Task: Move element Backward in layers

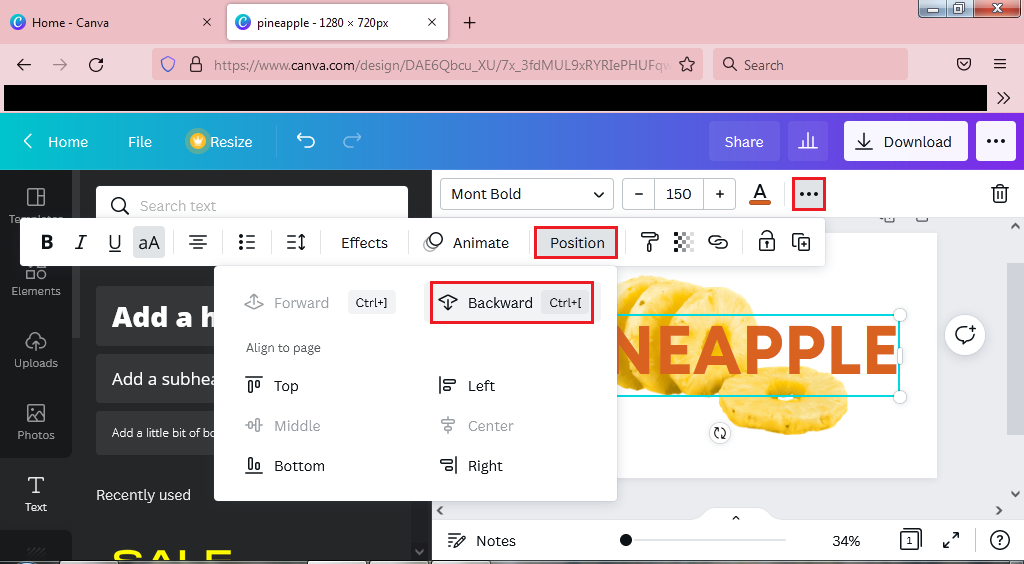Action: click(512, 302)
